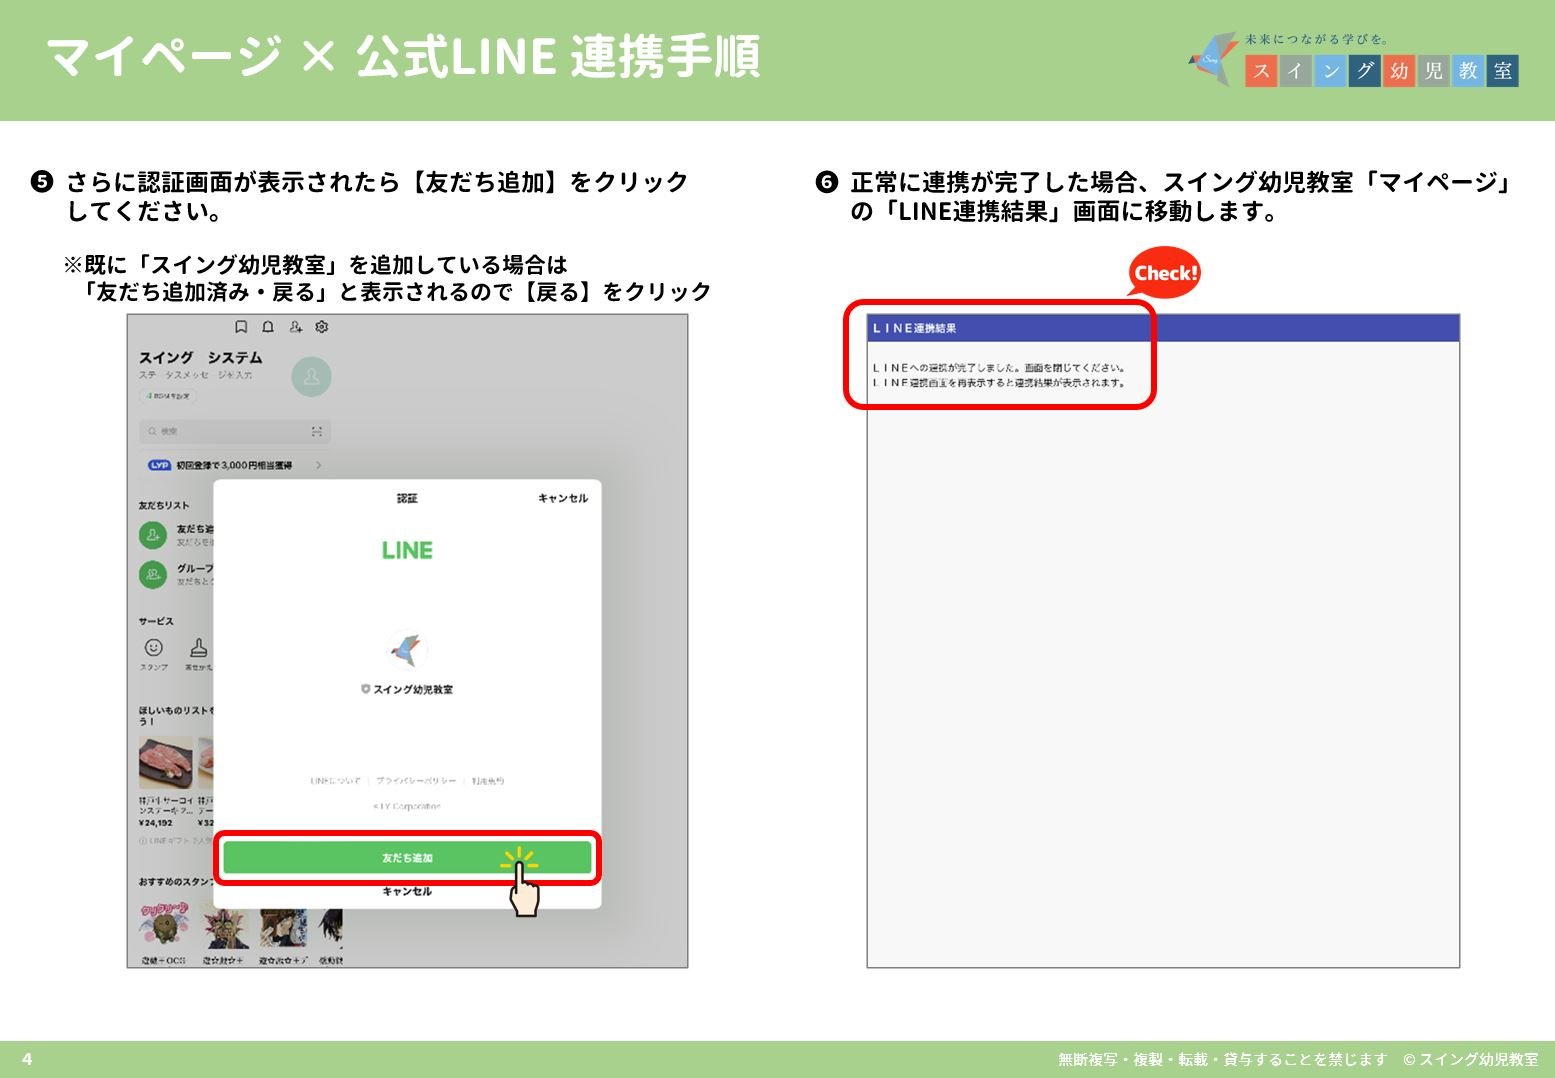Open the notifications bell icon
Viewport: 1555px width, 1078px height.
268,327
